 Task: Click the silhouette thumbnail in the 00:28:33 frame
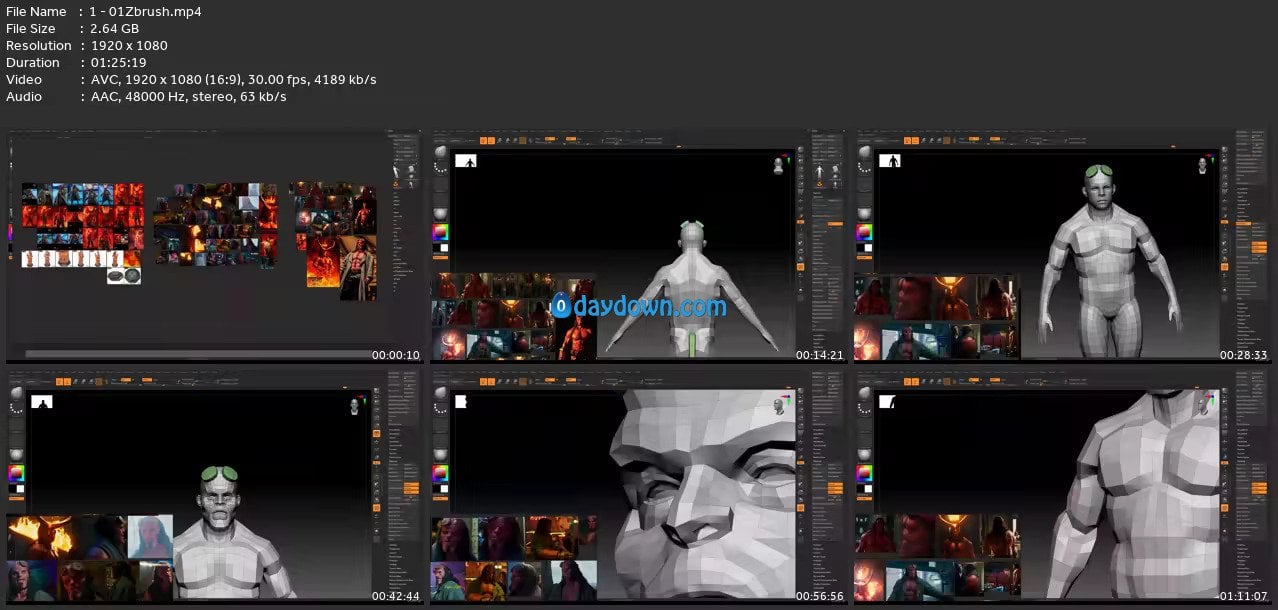click(889, 160)
